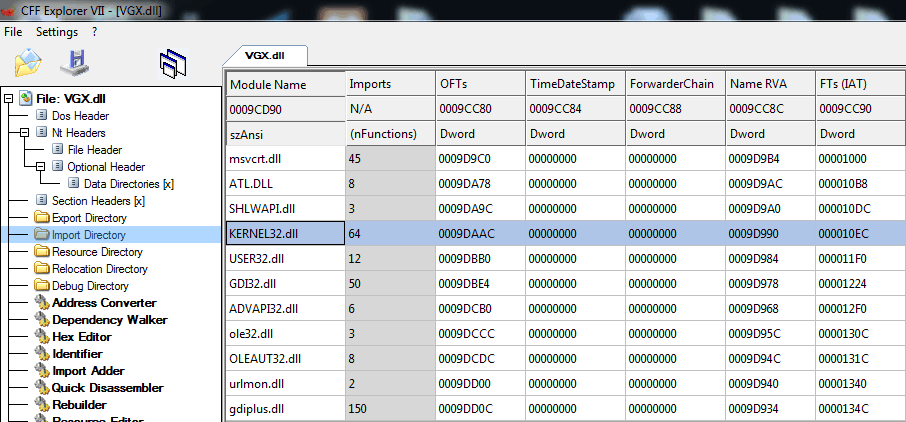Click the Import Directory folder icon
This screenshot has width=906, height=422.
tap(41, 234)
